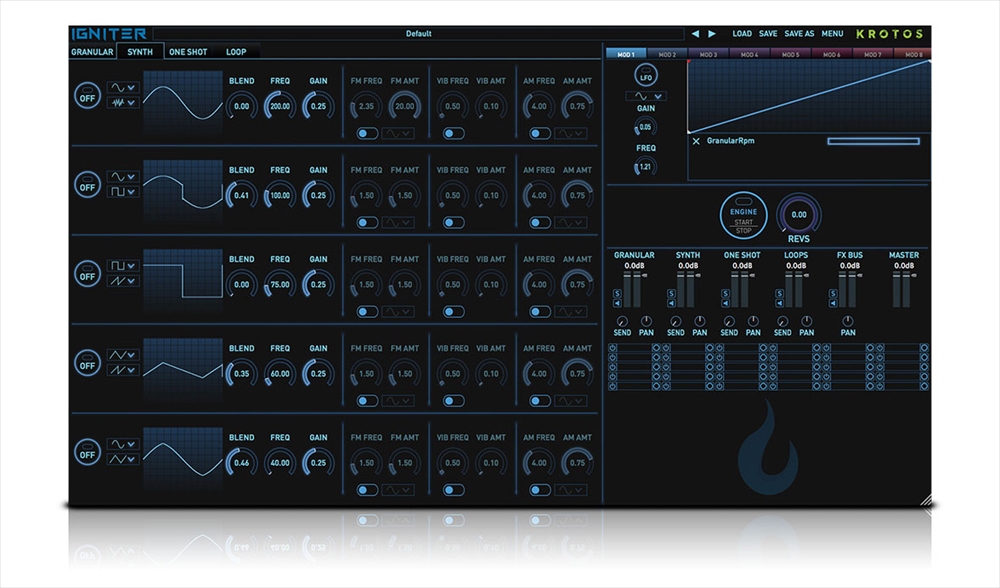Open the AM waveform dropdown on the 40.00 oscillator

(x=571, y=490)
